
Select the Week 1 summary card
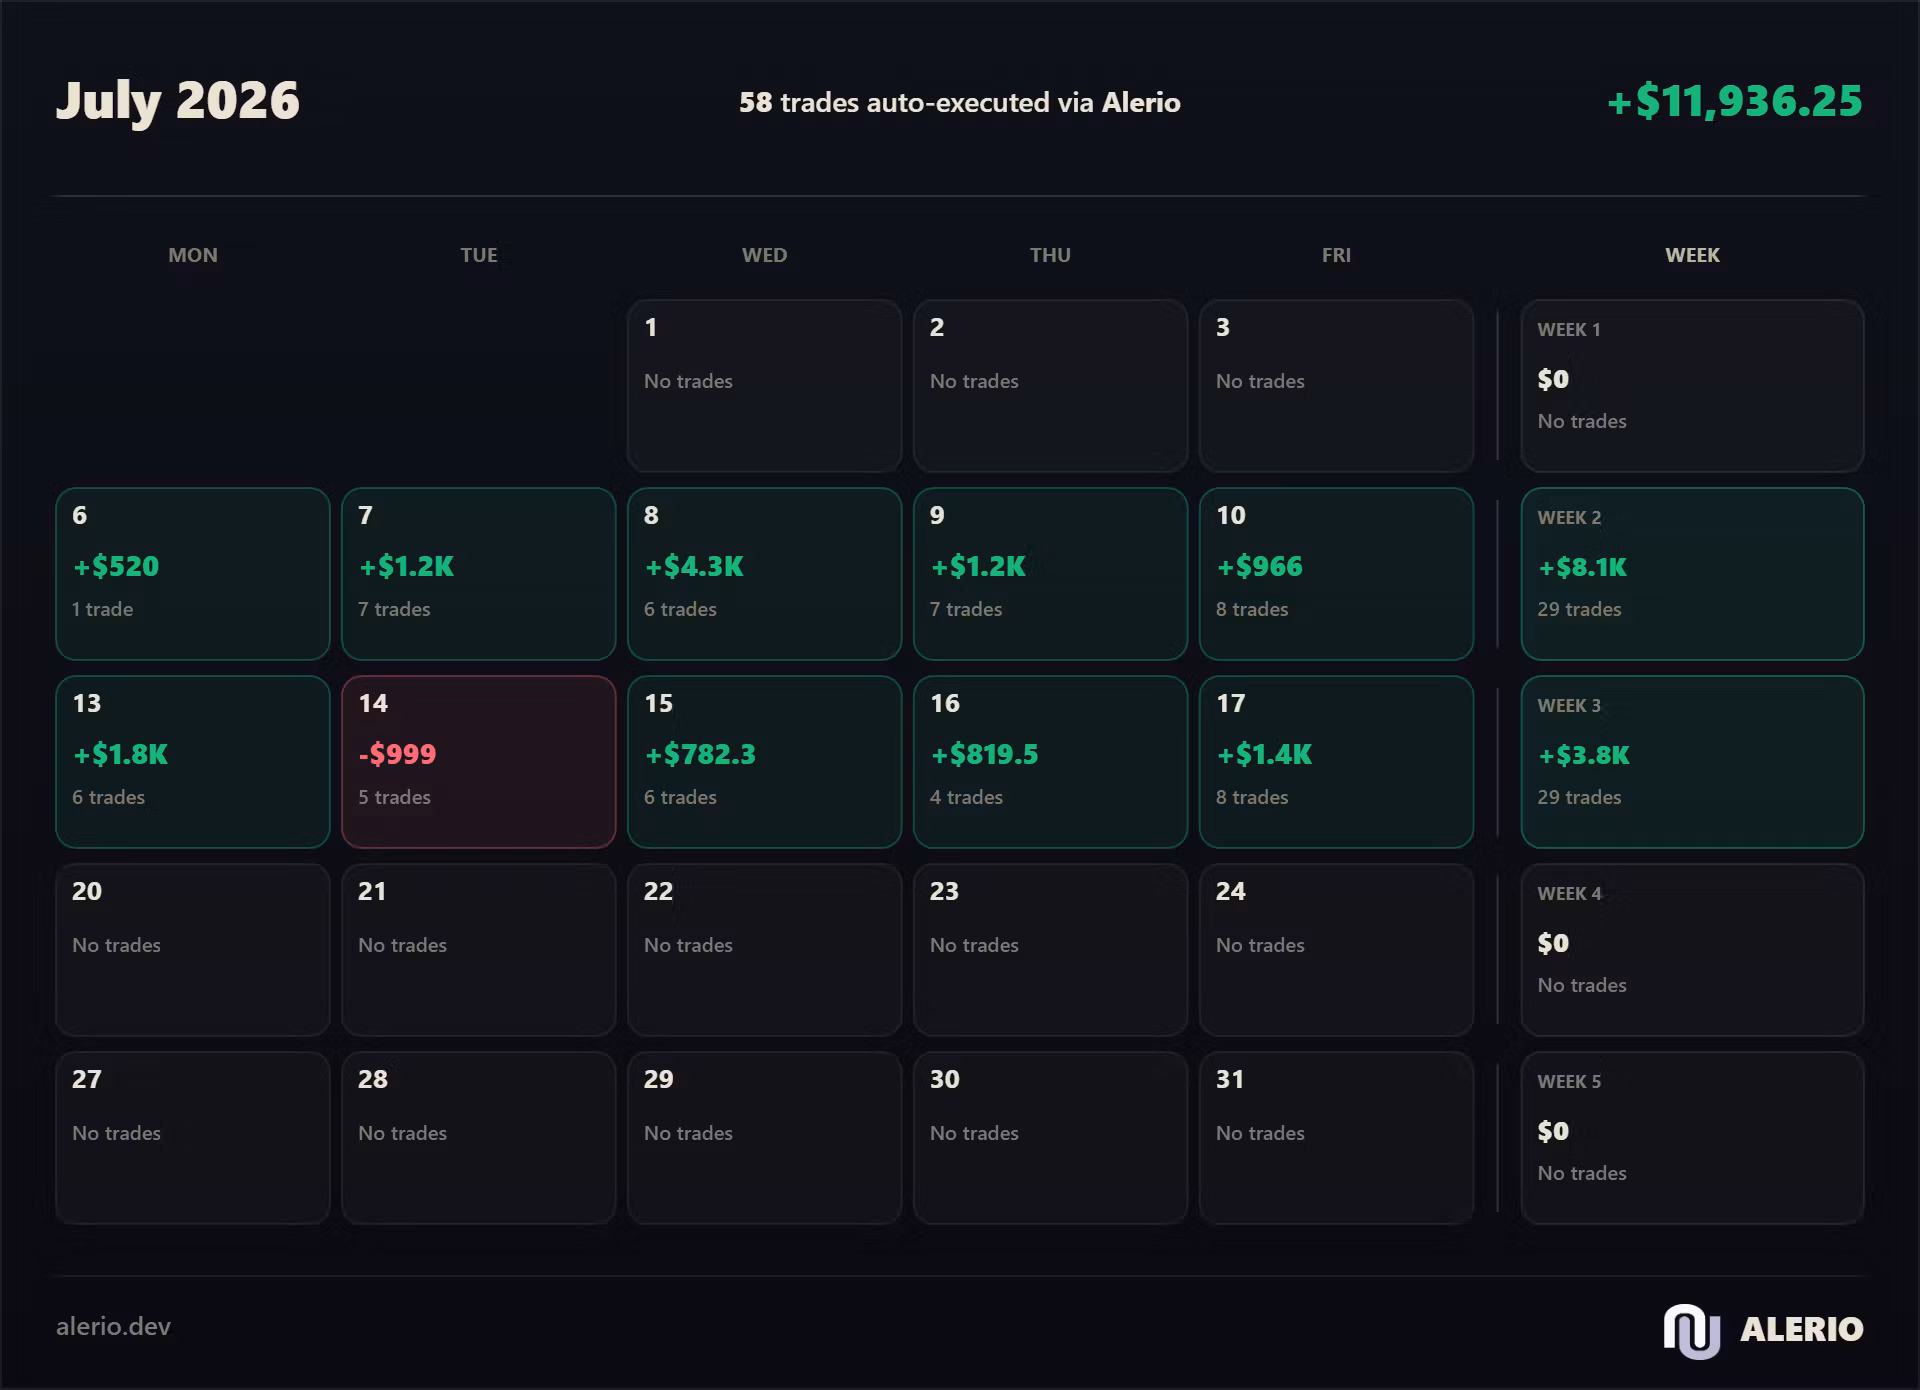pyautogui.click(x=1693, y=386)
